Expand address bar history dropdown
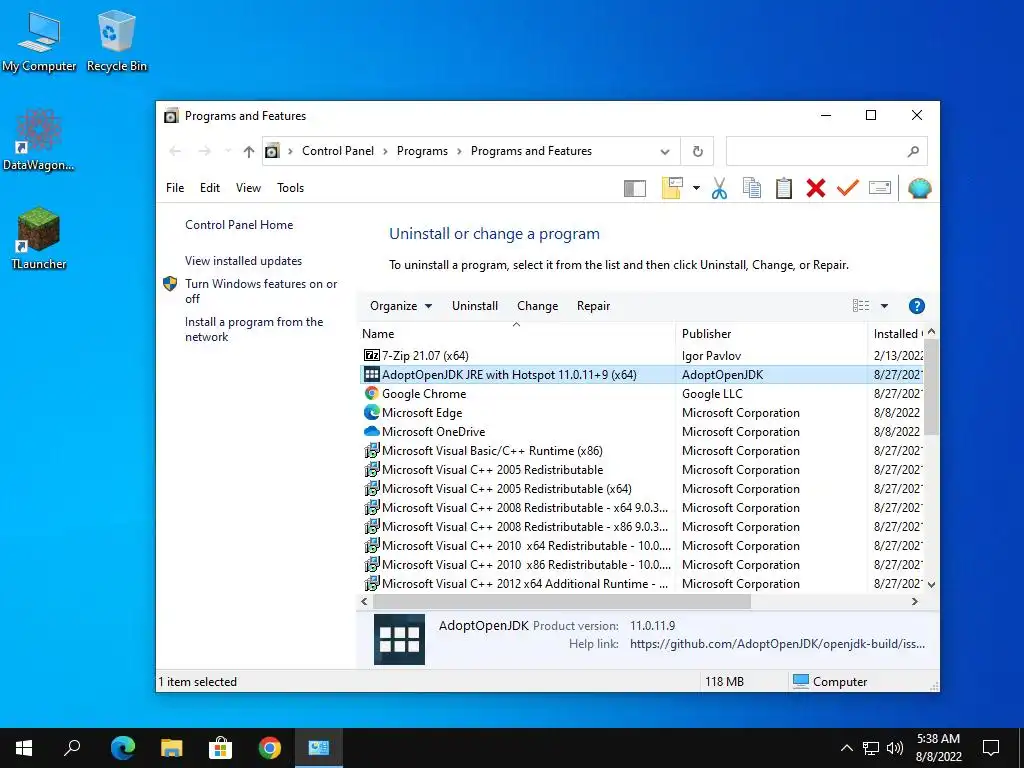1024x768 pixels. (x=665, y=152)
